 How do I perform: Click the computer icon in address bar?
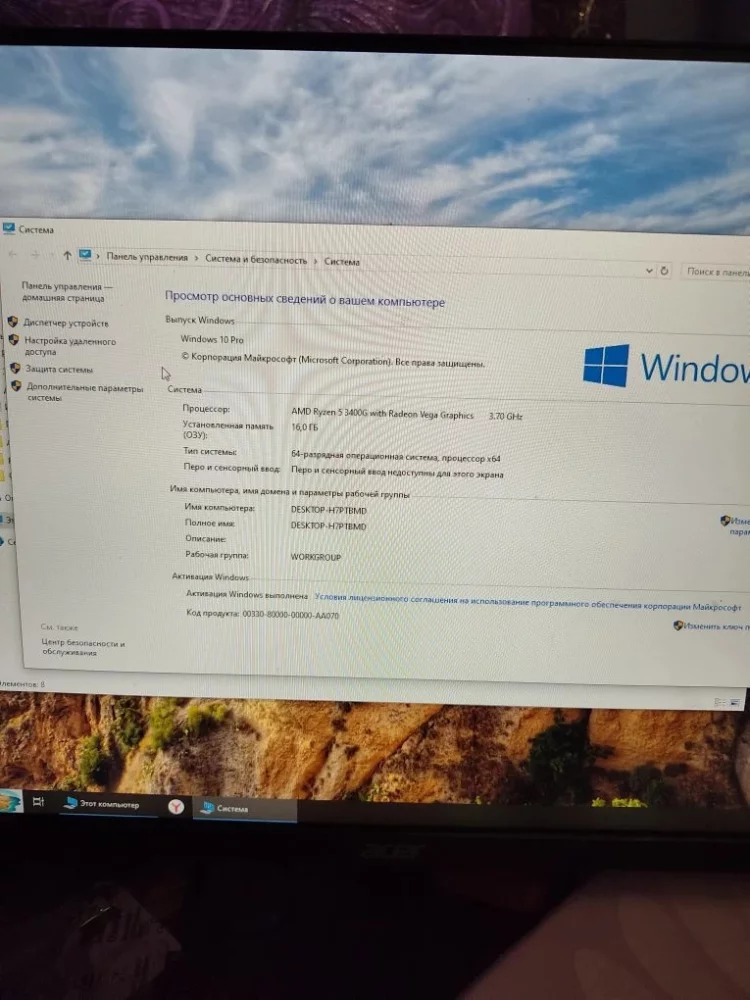[86, 256]
